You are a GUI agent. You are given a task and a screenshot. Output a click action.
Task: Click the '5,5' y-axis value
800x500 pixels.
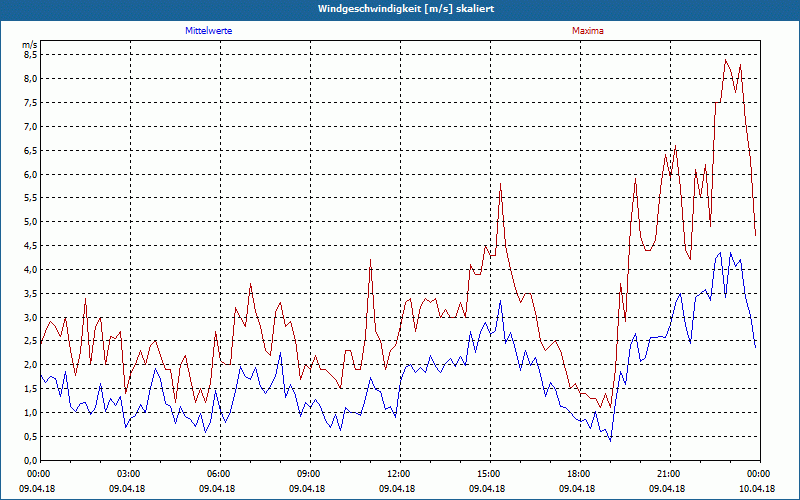[x=31, y=198]
